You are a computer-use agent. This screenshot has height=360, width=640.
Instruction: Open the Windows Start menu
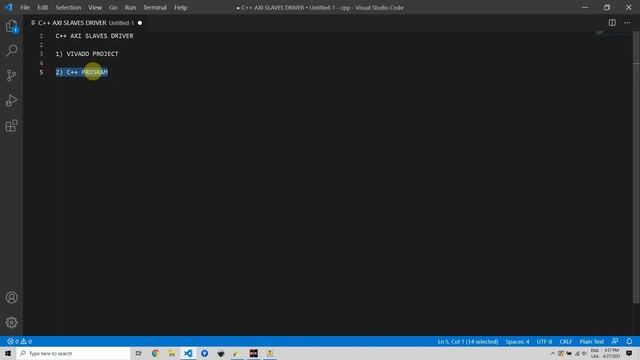8,353
